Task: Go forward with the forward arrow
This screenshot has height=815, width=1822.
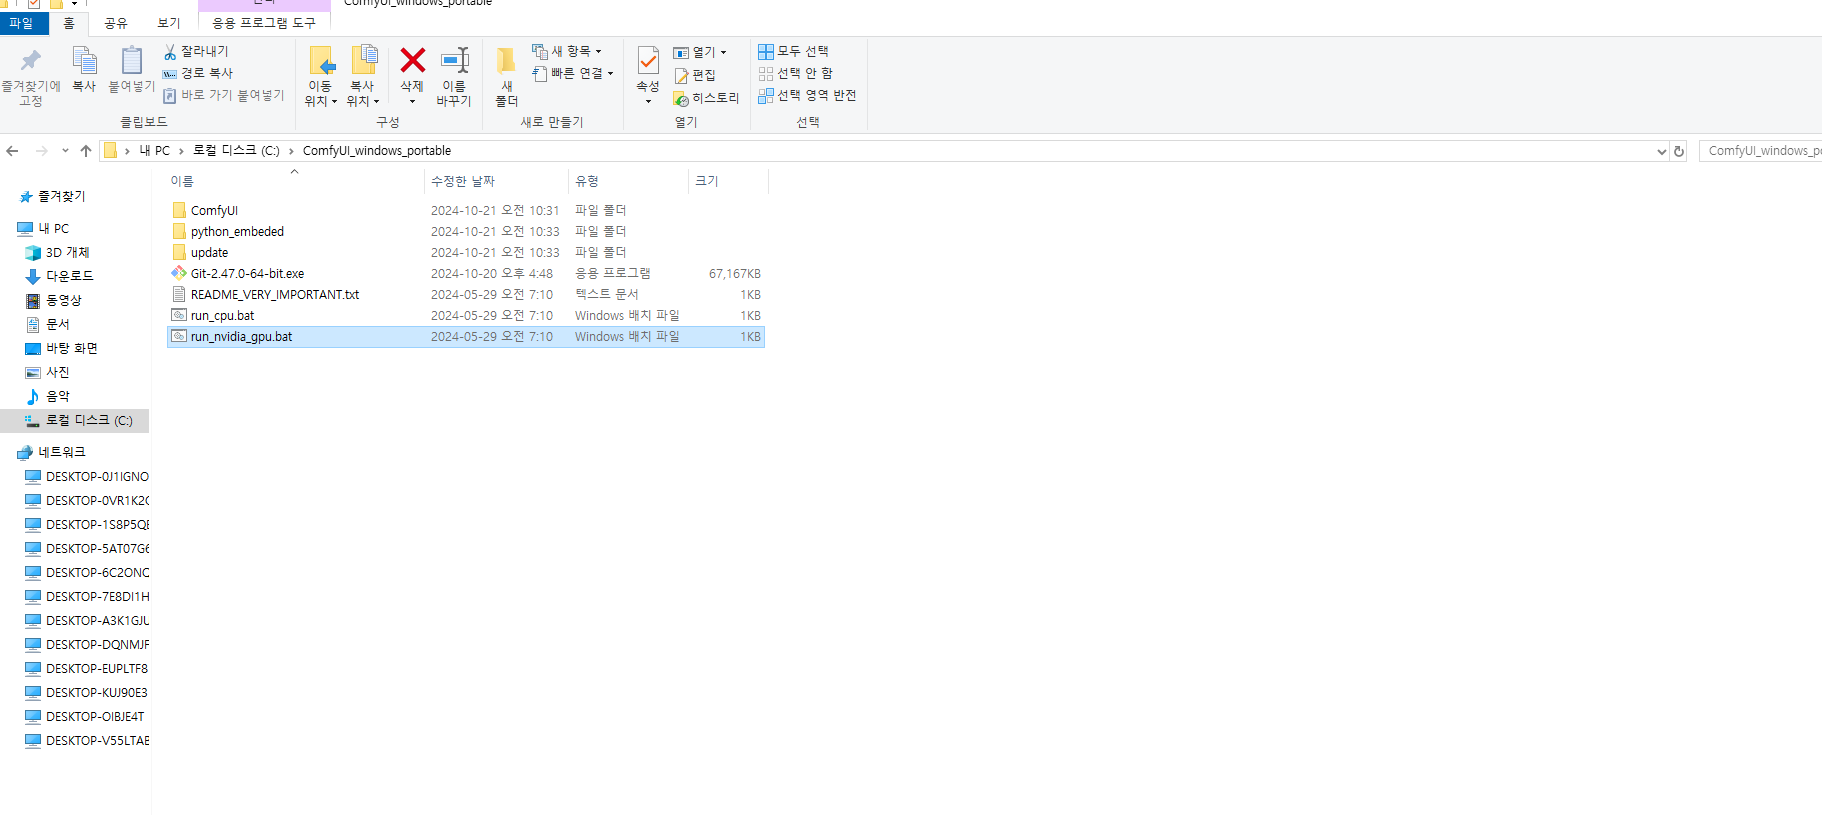Action: coord(41,151)
